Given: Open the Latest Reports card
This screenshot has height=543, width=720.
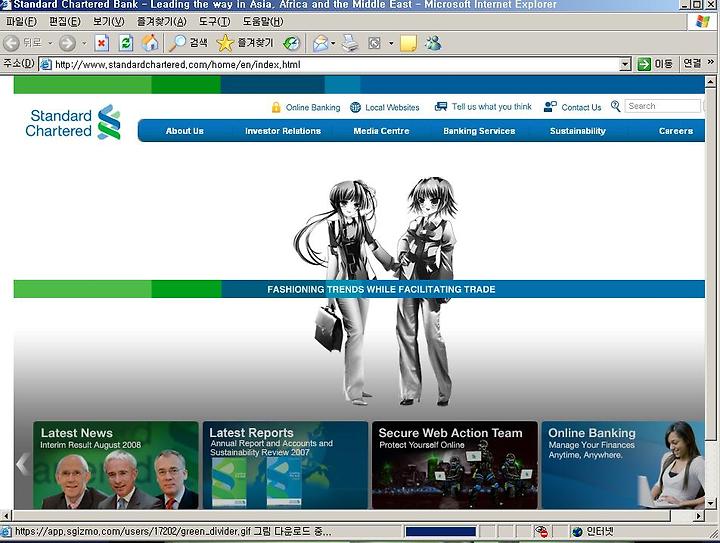Looking at the screenshot, I should (x=285, y=465).
